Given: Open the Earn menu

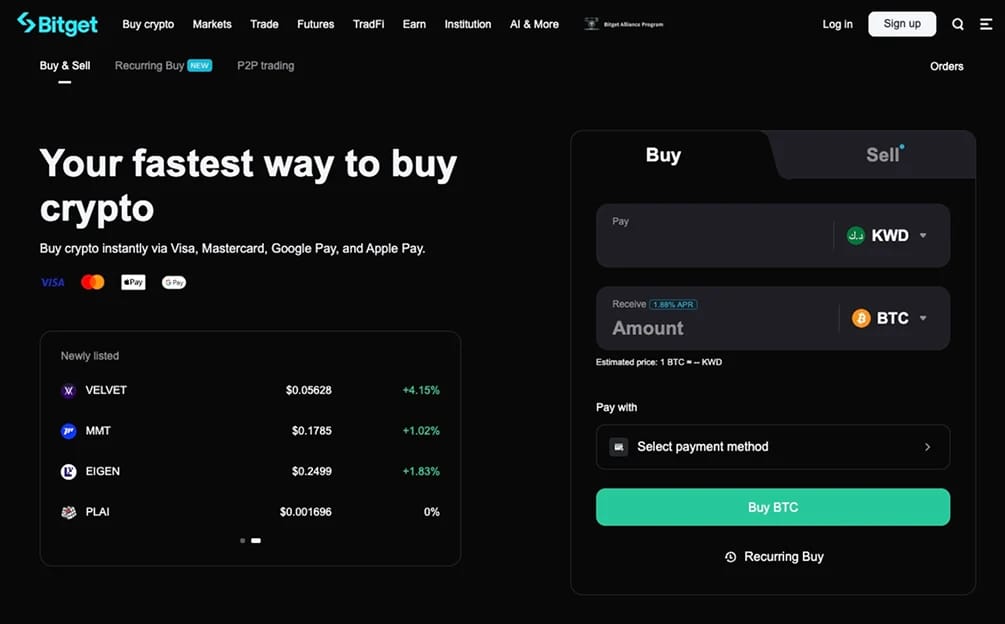Looking at the screenshot, I should tap(414, 24).
